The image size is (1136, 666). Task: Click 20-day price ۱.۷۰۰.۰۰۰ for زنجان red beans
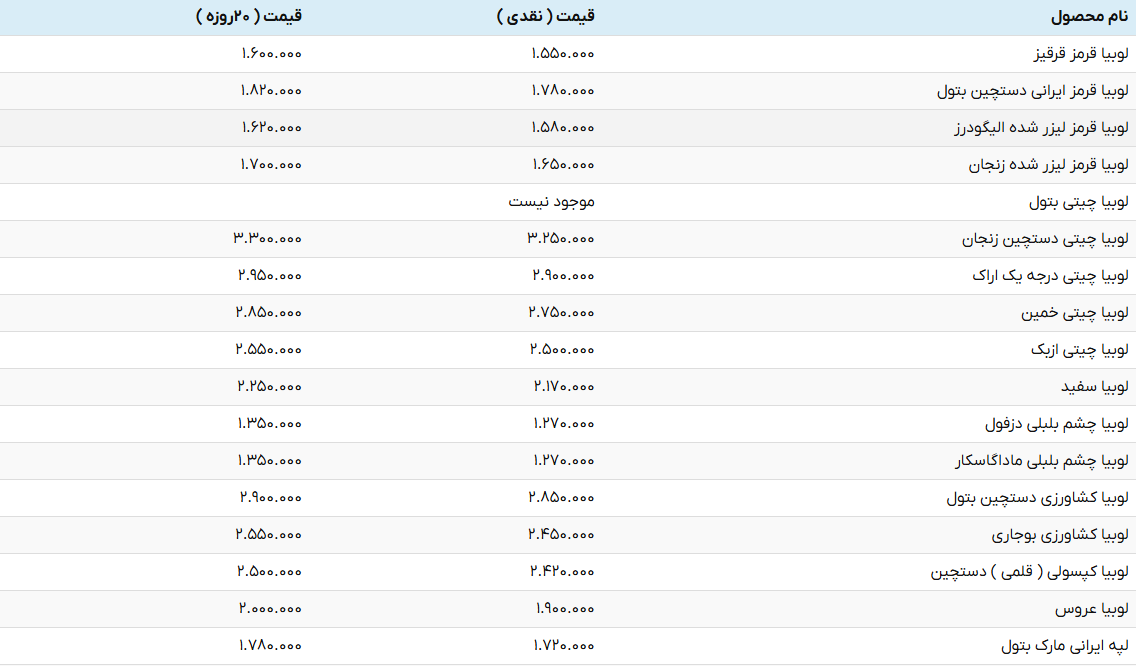pyautogui.click(x=271, y=165)
